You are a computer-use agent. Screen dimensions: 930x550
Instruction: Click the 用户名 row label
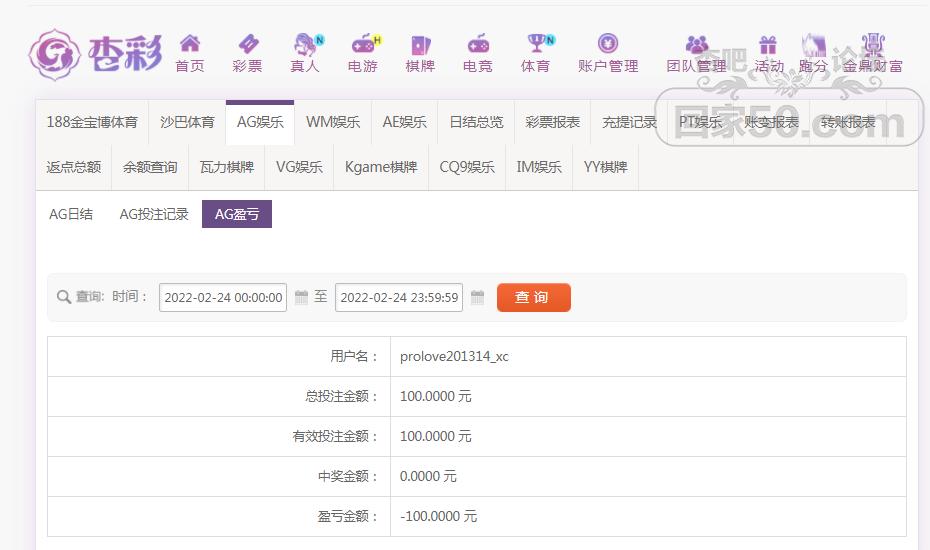[354, 357]
